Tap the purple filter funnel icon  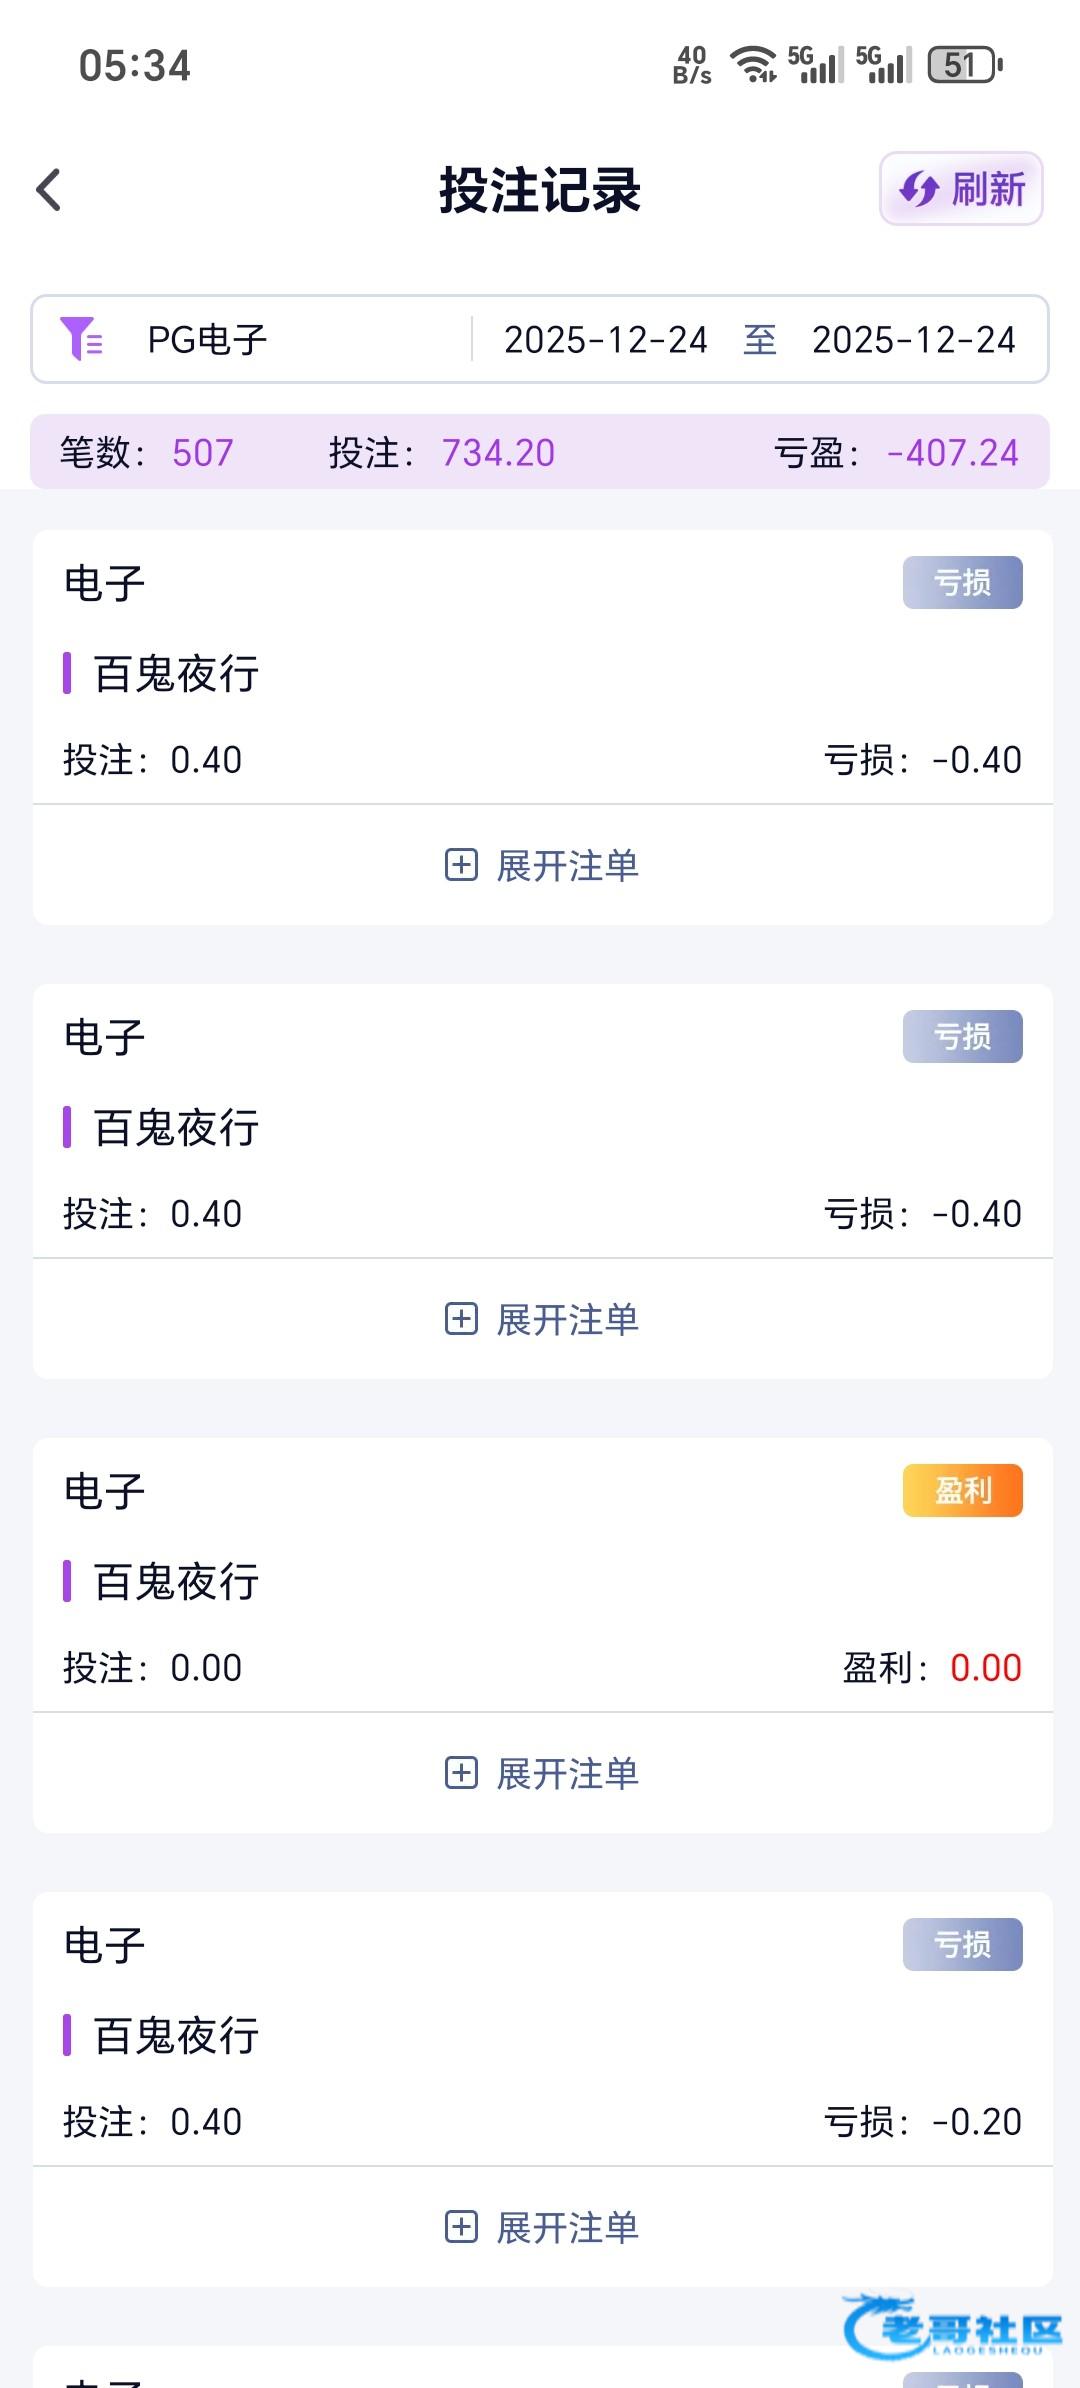(x=81, y=339)
